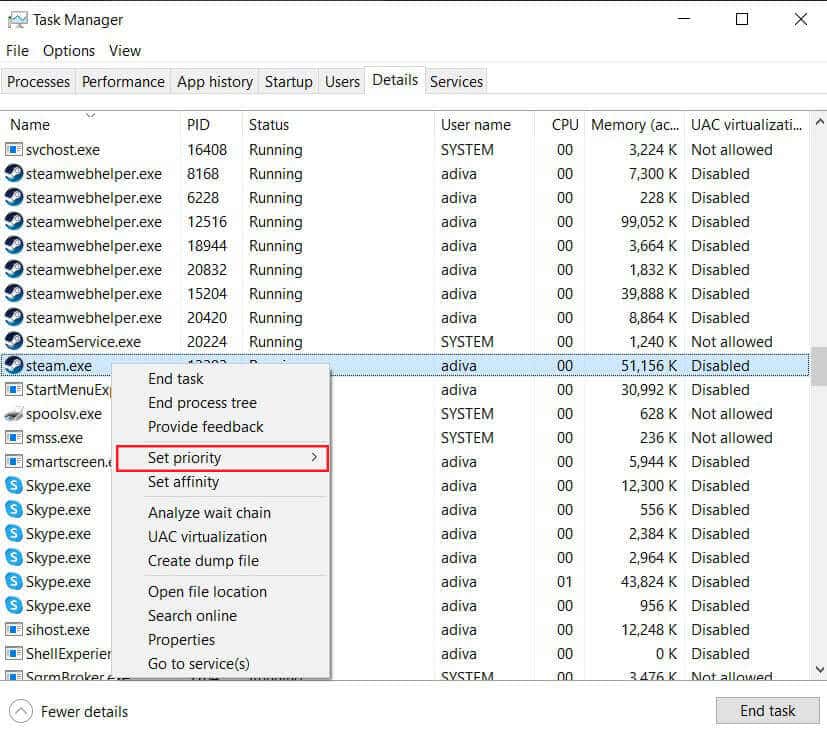Open the Options menu
Screen dimensions: 827x741
point(69,51)
